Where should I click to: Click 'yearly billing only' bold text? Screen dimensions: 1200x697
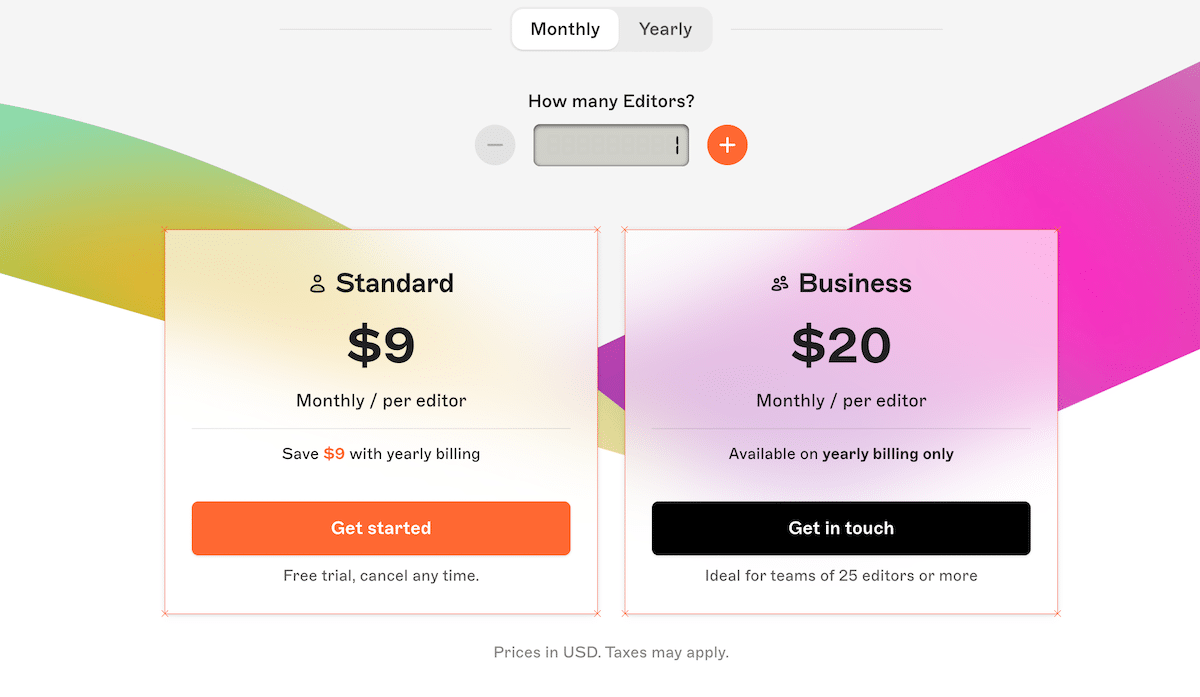(888, 454)
